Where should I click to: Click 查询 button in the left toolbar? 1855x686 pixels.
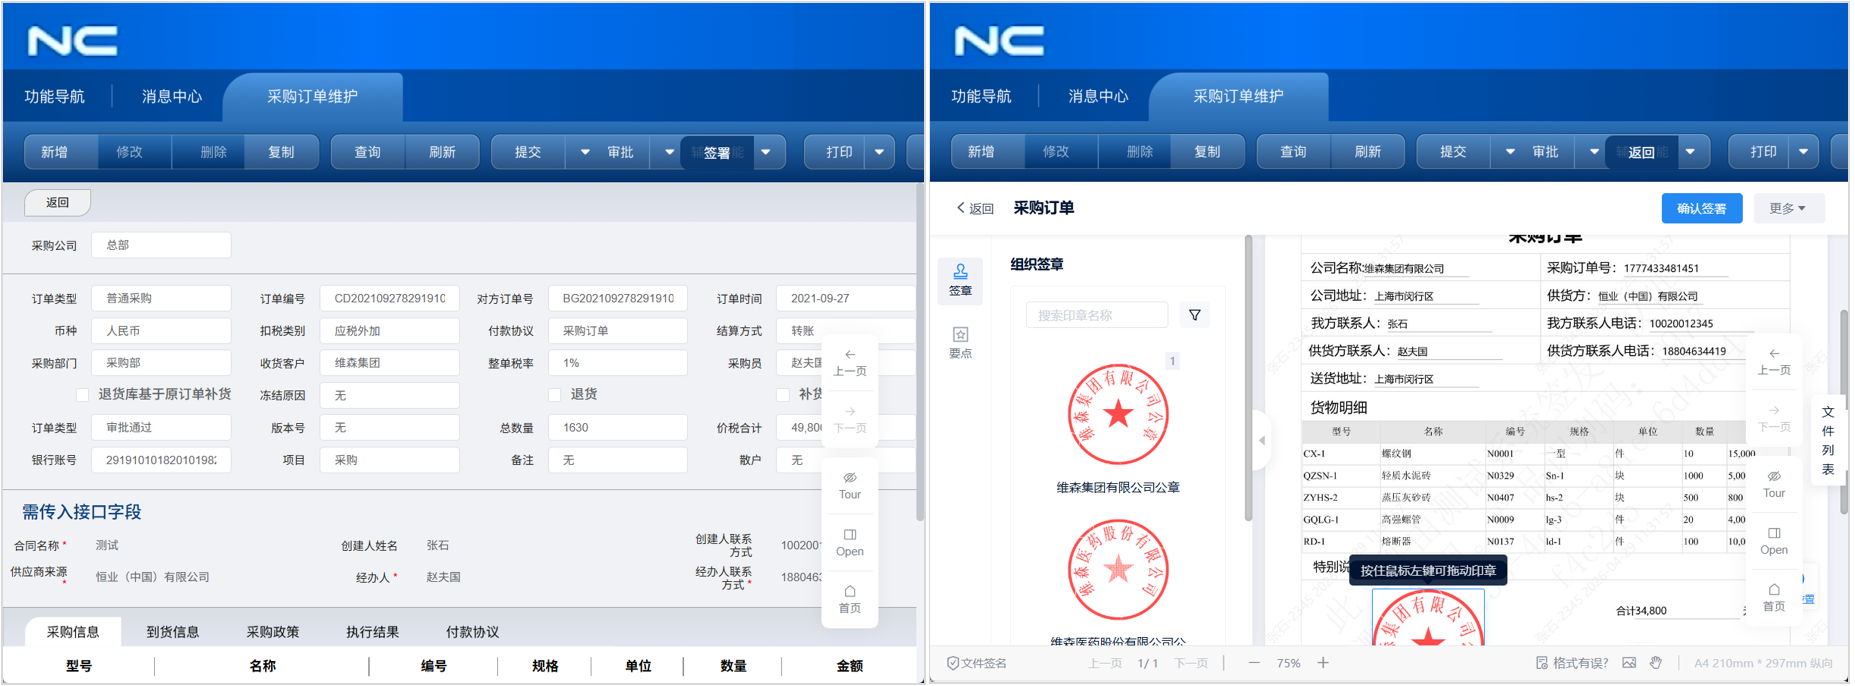pyautogui.click(x=367, y=153)
